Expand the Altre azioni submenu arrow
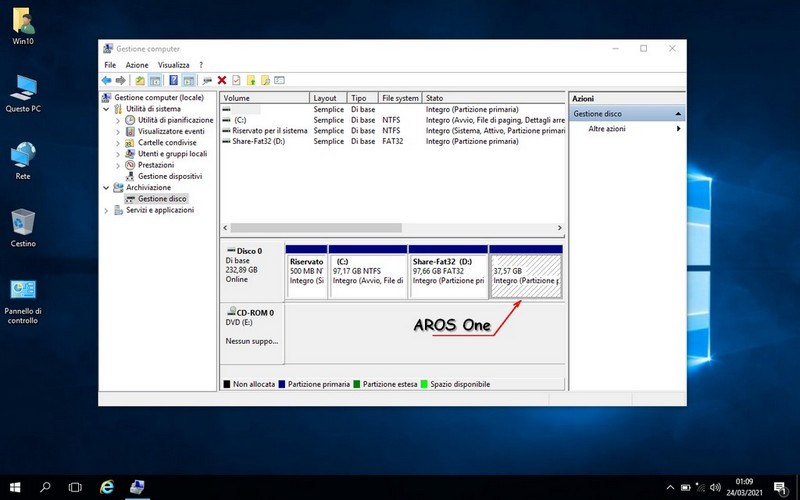The height and width of the screenshot is (500, 800). (679, 129)
